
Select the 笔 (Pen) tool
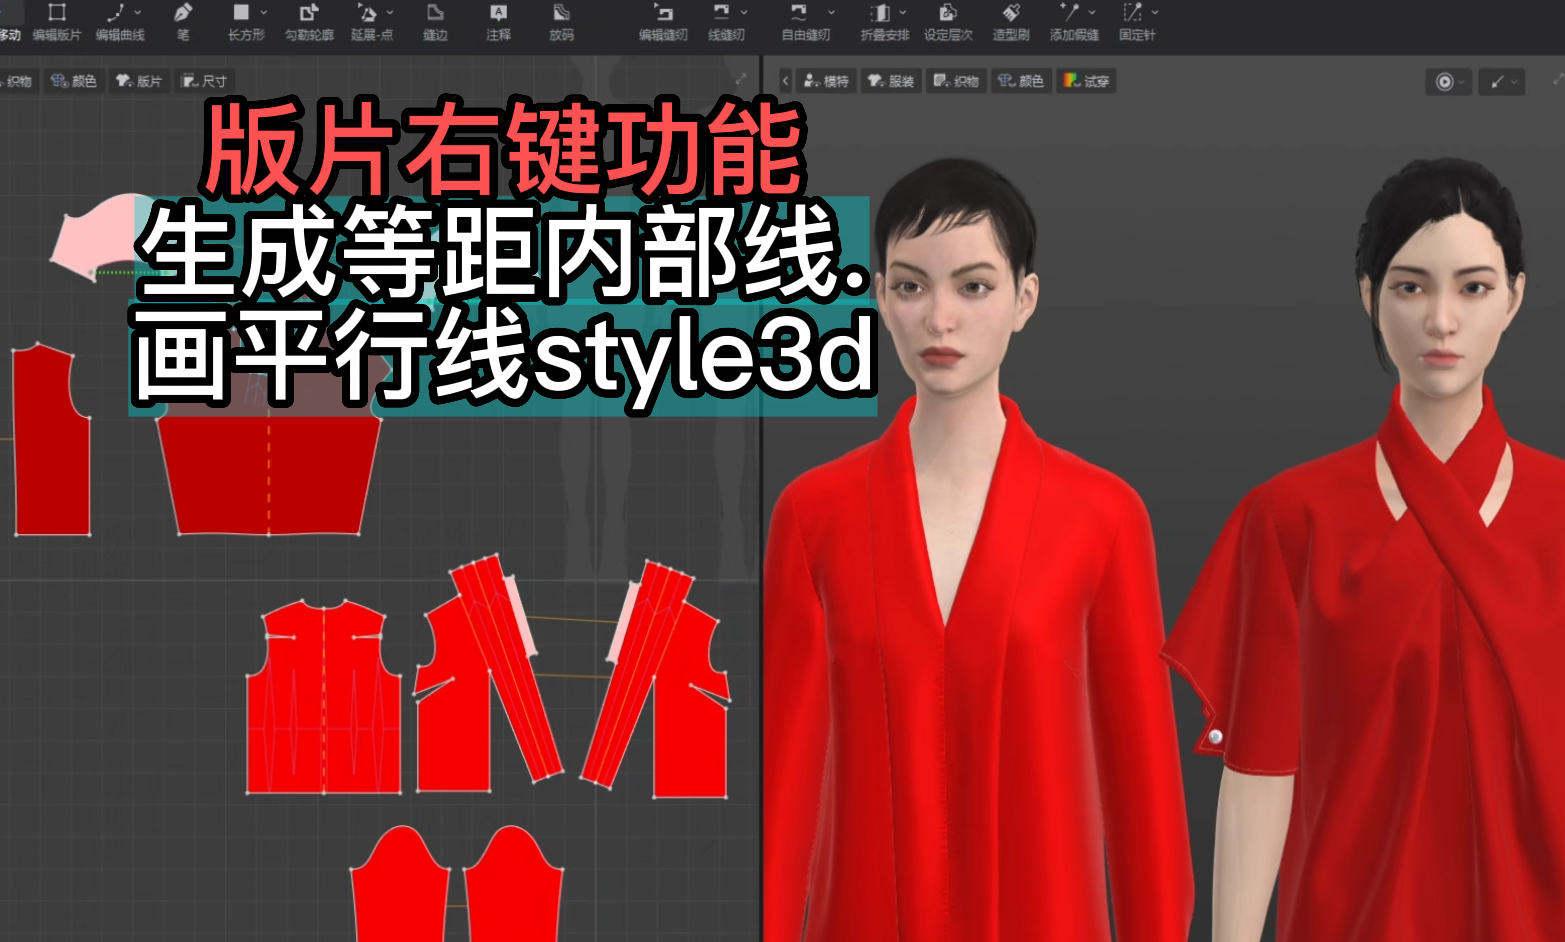click(x=183, y=22)
